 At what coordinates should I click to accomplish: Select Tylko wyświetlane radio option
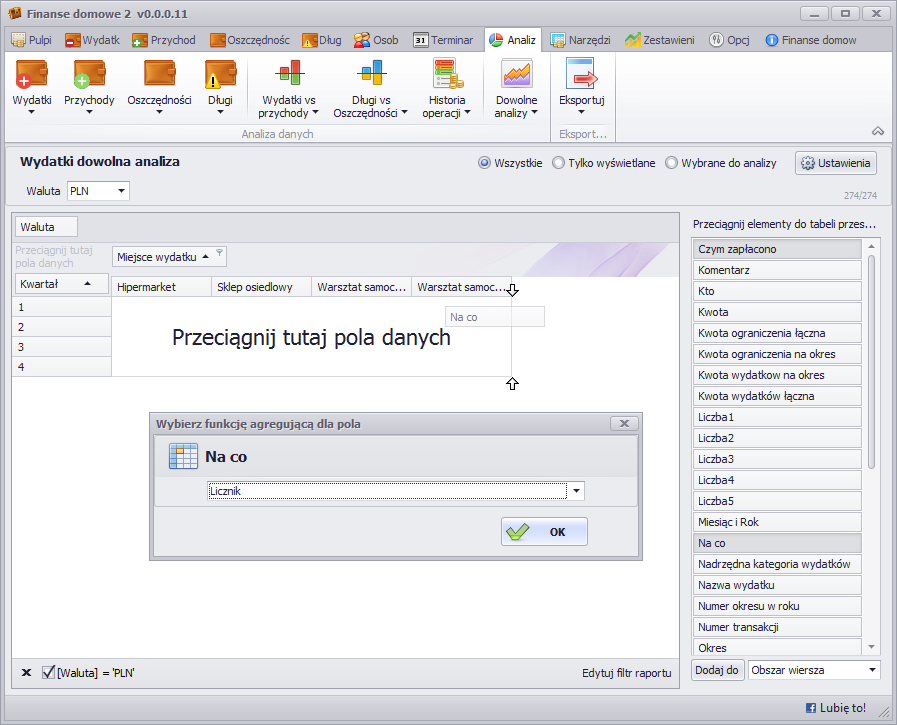[x=559, y=163]
